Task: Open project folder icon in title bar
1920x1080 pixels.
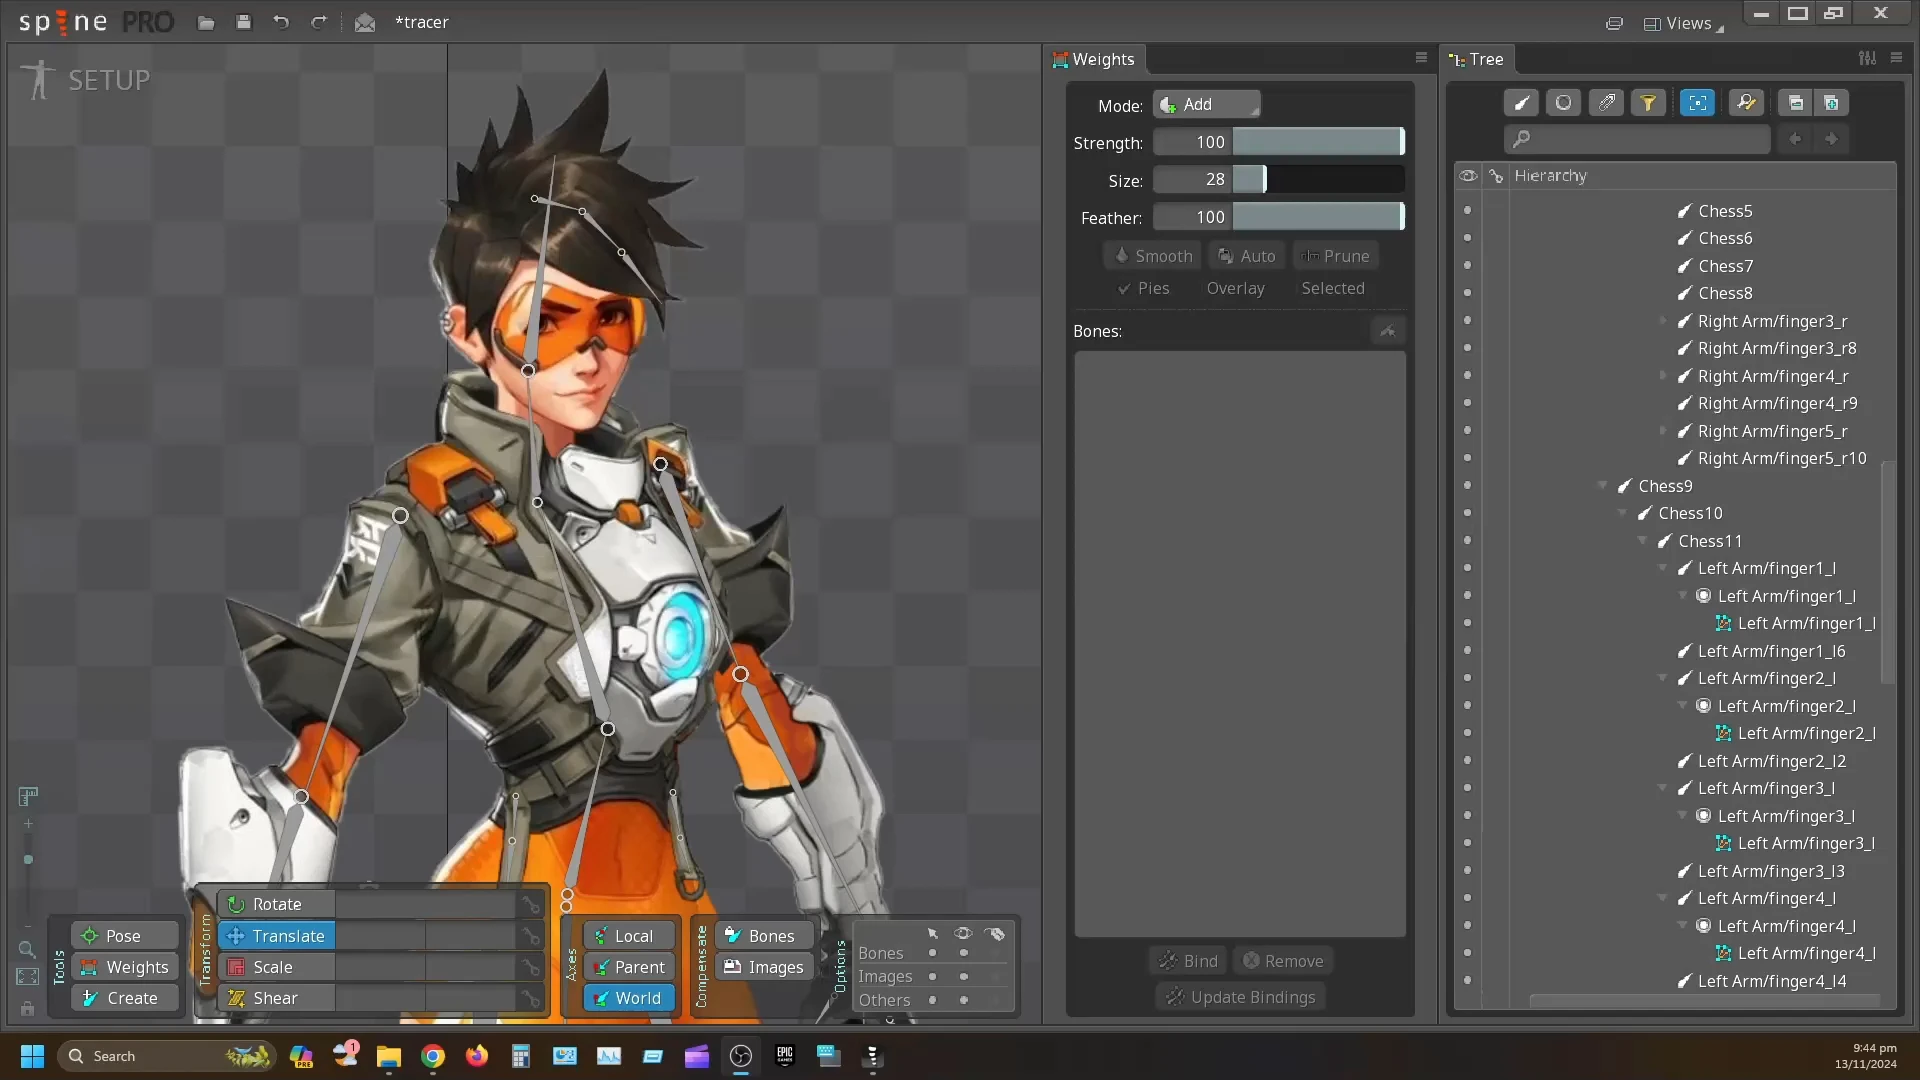Action: pyautogui.click(x=206, y=22)
